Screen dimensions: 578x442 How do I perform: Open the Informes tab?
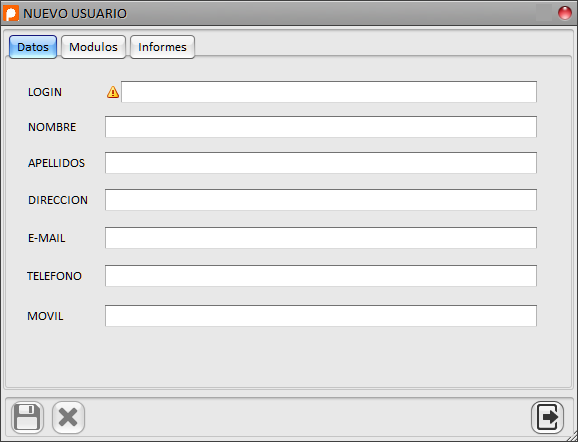[162, 47]
